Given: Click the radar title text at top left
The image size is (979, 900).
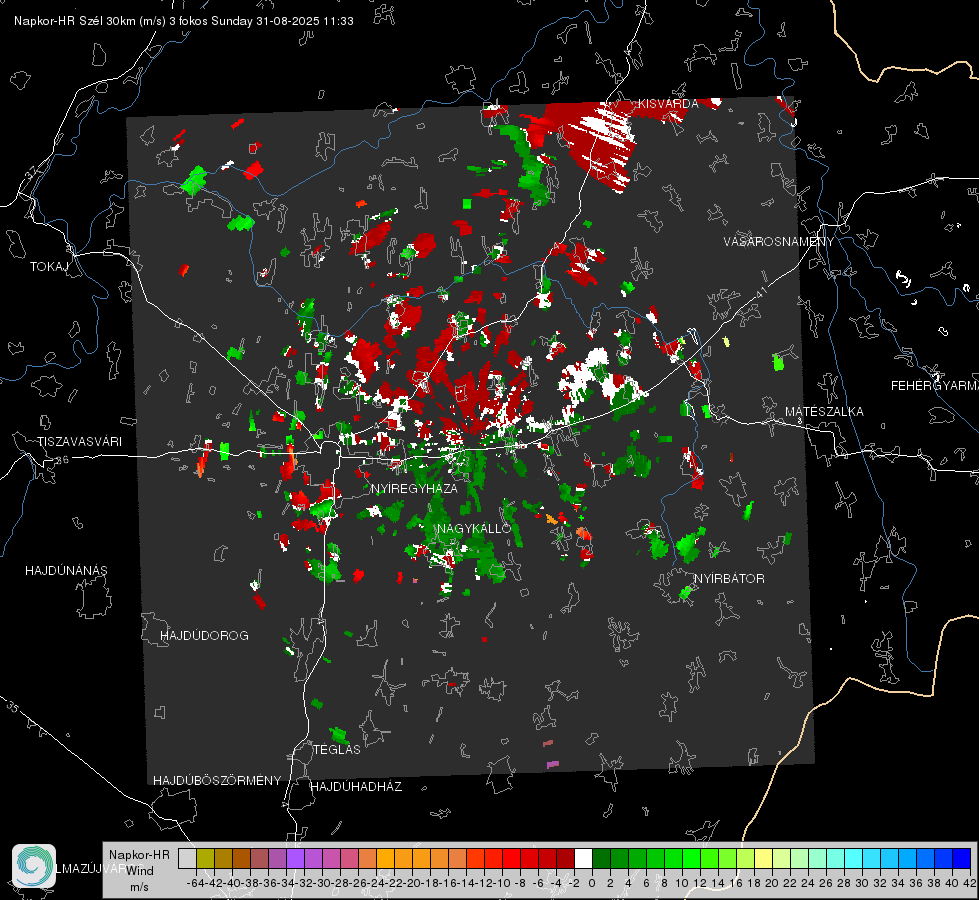Looking at the screenshot, I should pos(184,21).
